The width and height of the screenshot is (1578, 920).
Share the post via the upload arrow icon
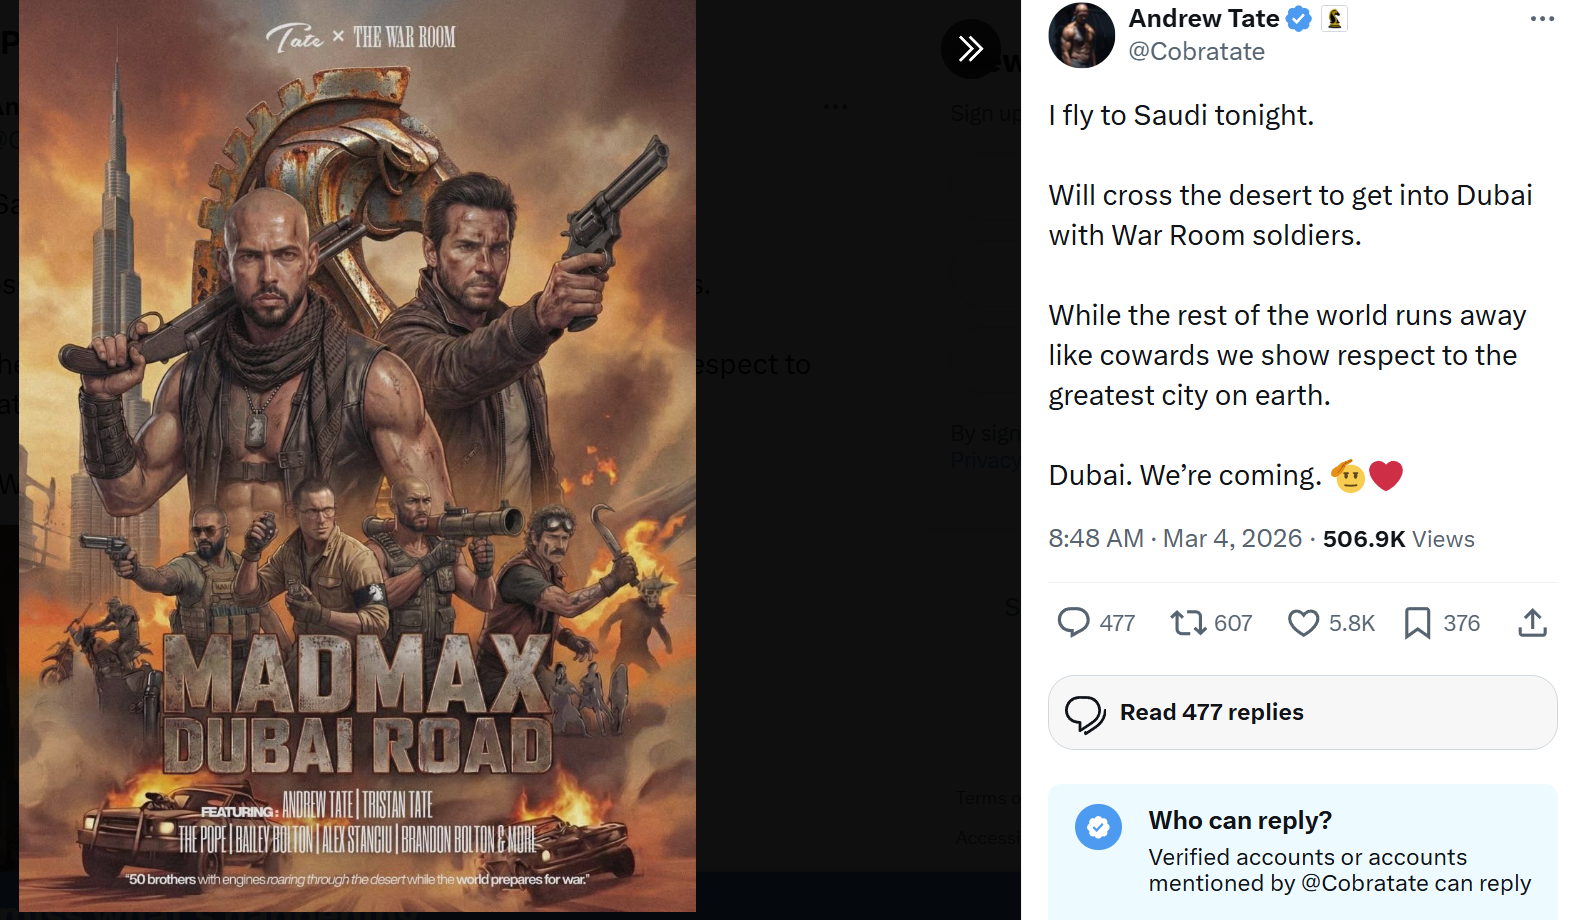(x=1532, y=623)
